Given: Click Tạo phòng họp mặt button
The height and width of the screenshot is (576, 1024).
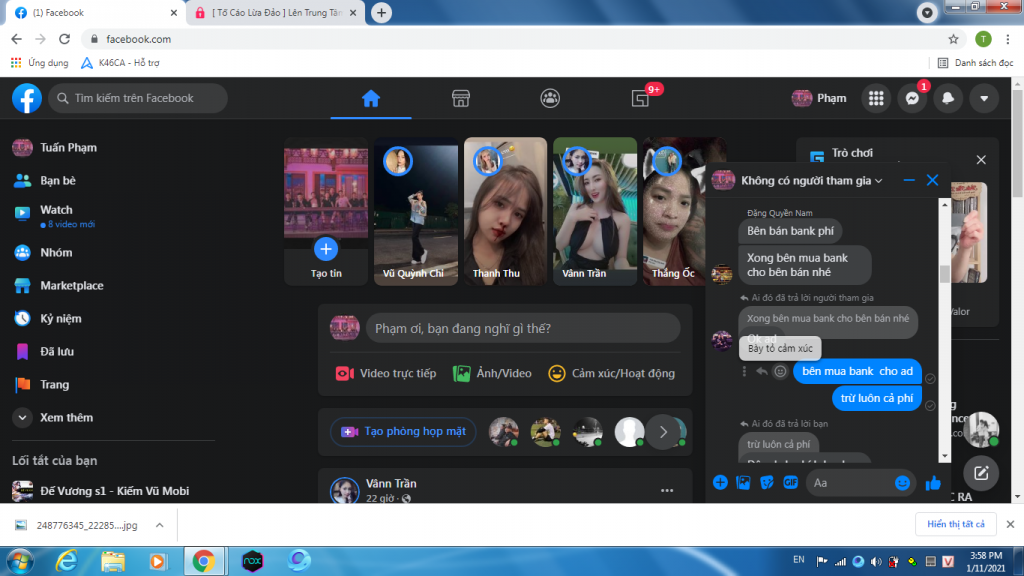Looking at the screenshot, I should click(404, 432).
